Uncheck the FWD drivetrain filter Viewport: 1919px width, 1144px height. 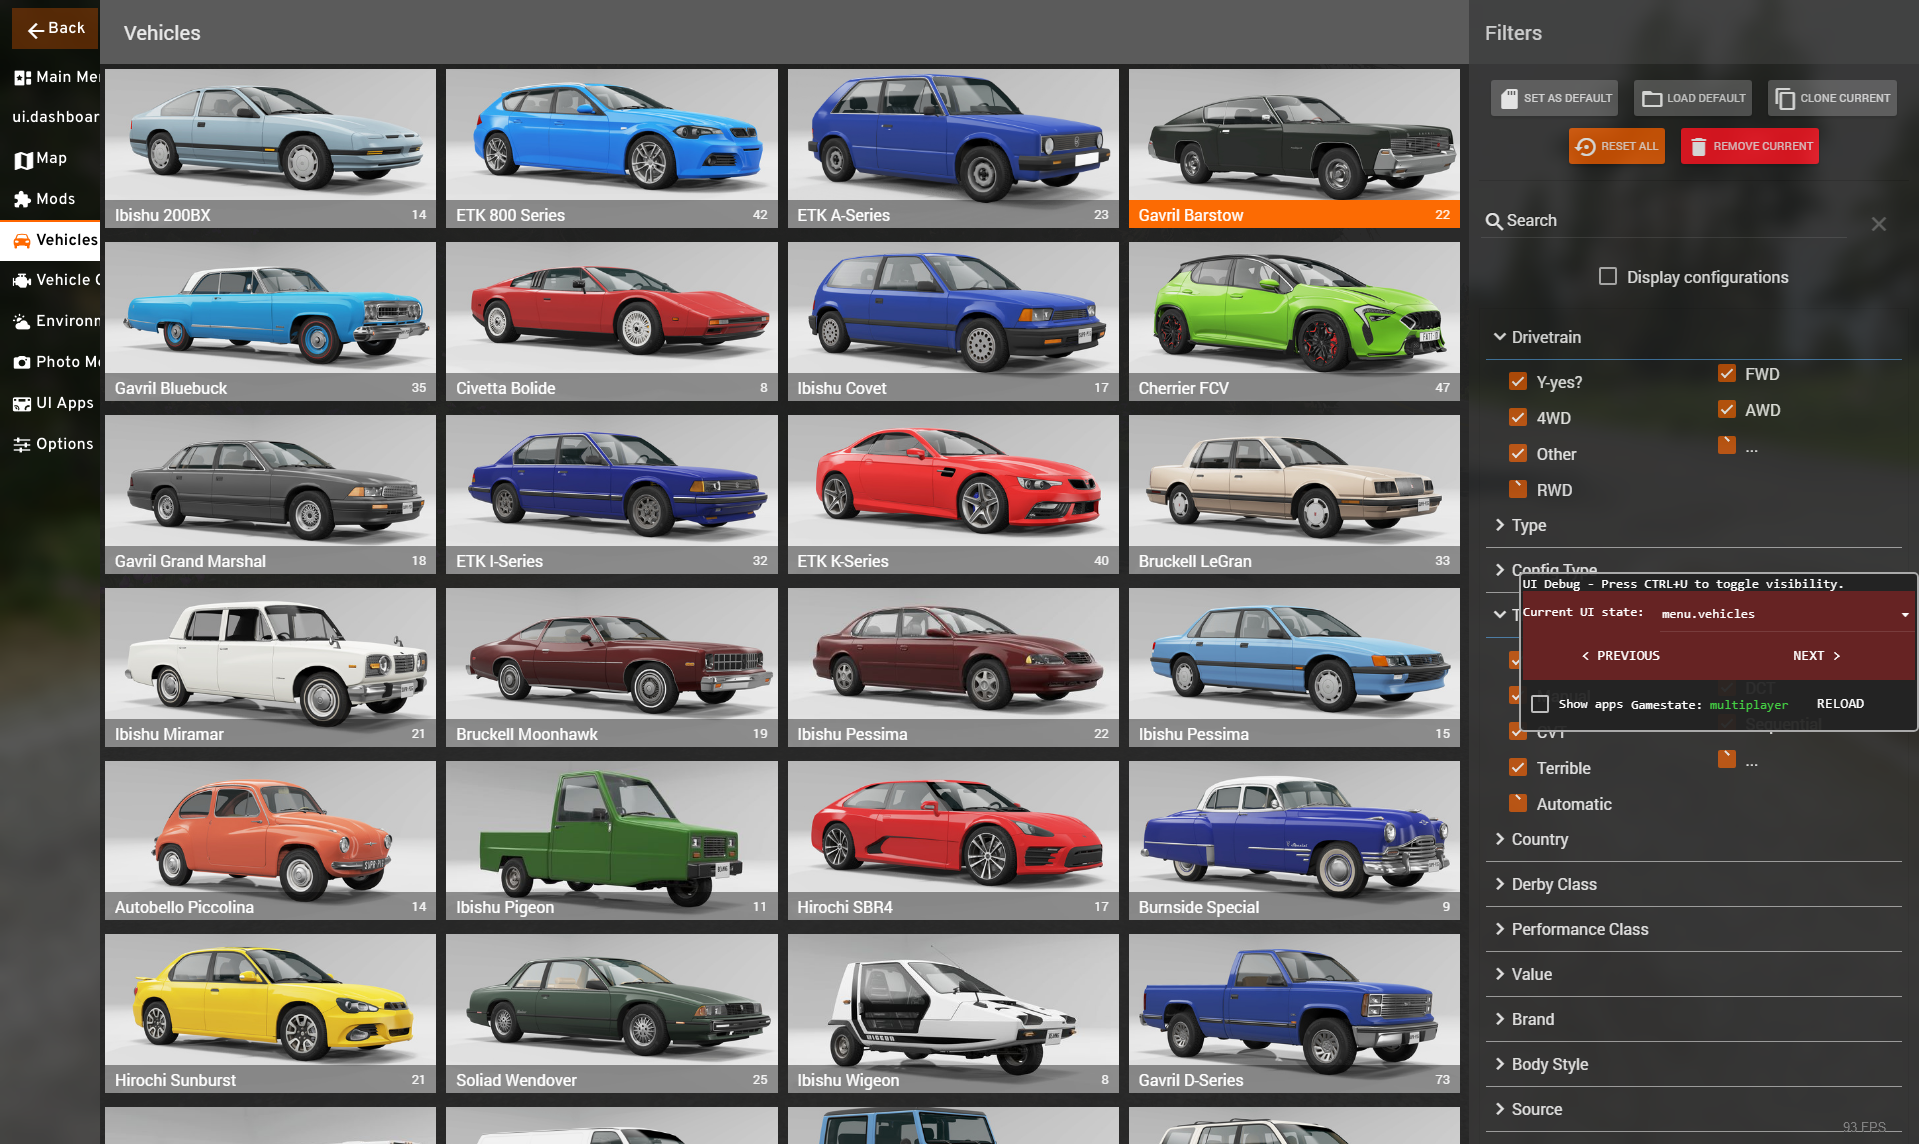1727,373
